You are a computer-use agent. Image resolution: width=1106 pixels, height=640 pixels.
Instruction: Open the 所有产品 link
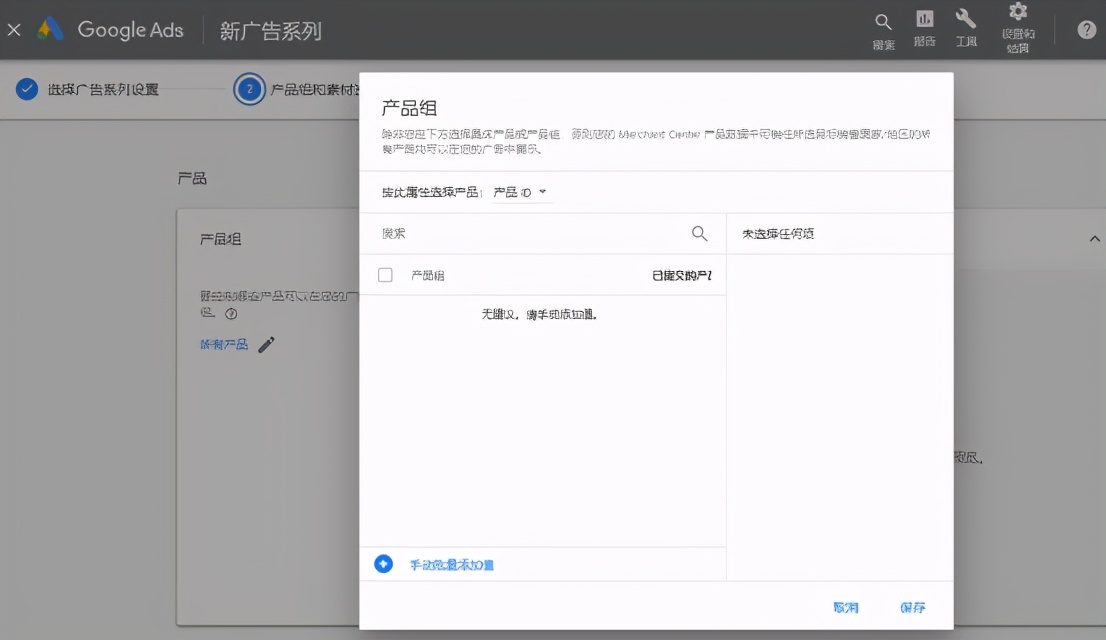tap(222, 343)
